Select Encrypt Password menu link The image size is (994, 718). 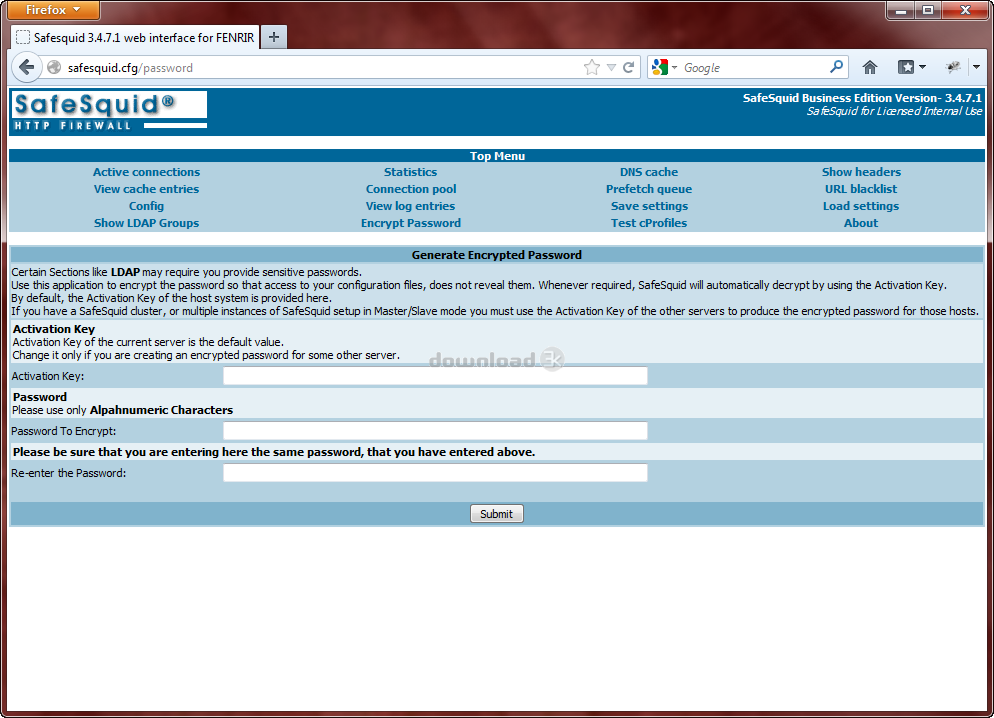[411, 223]
